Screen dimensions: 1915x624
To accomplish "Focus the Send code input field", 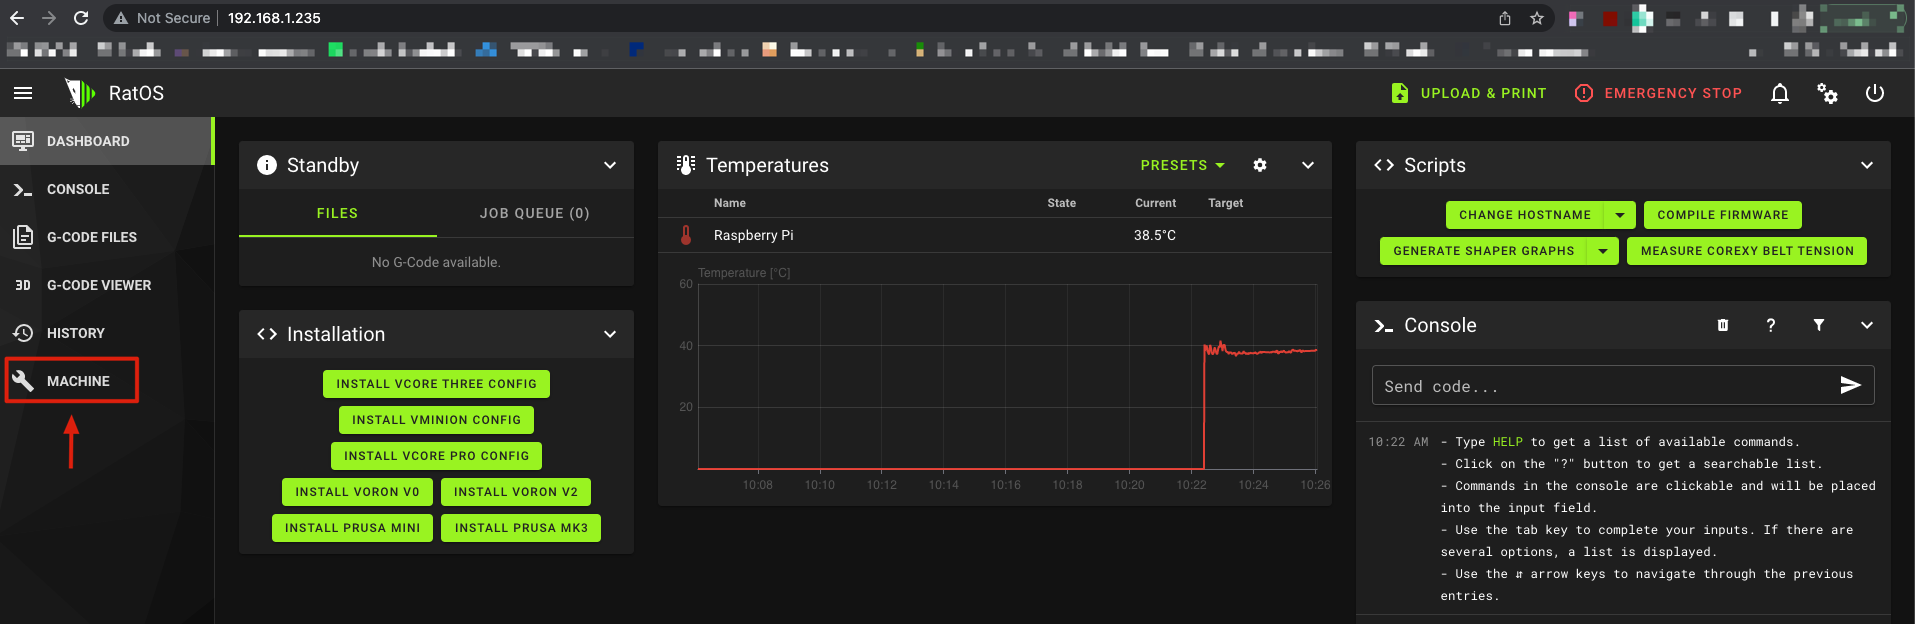I will (1605, 386).
